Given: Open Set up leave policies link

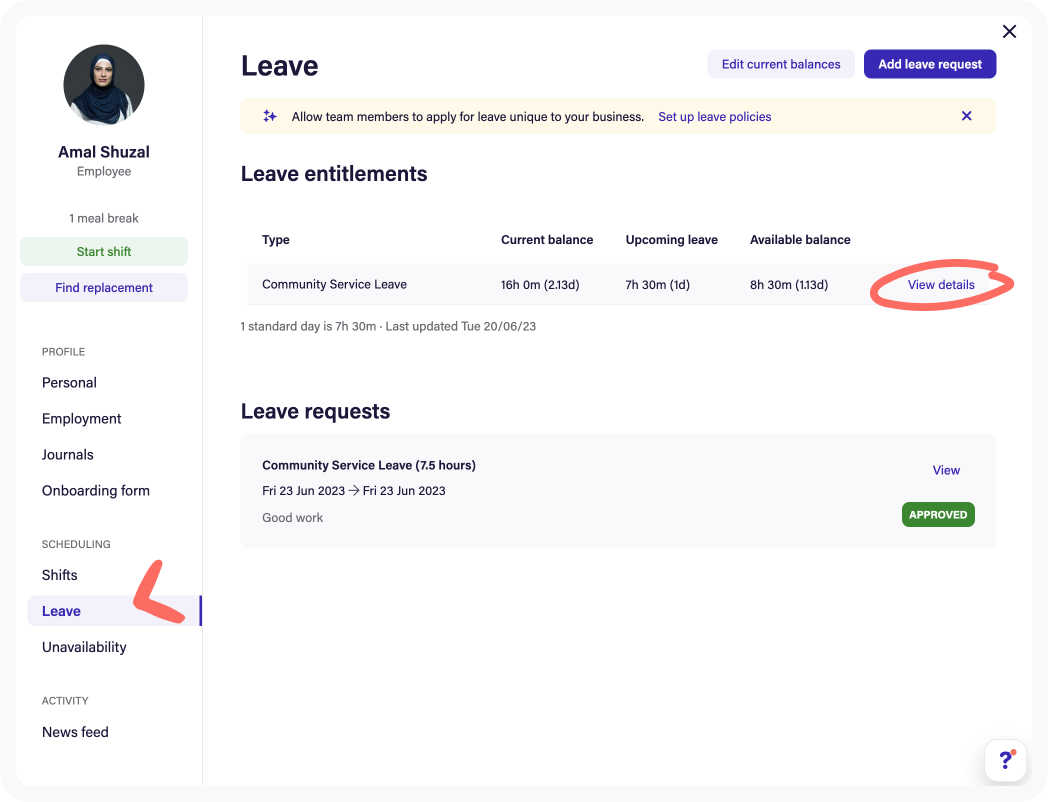Looking at the screenshot, I should click(714, 116).
